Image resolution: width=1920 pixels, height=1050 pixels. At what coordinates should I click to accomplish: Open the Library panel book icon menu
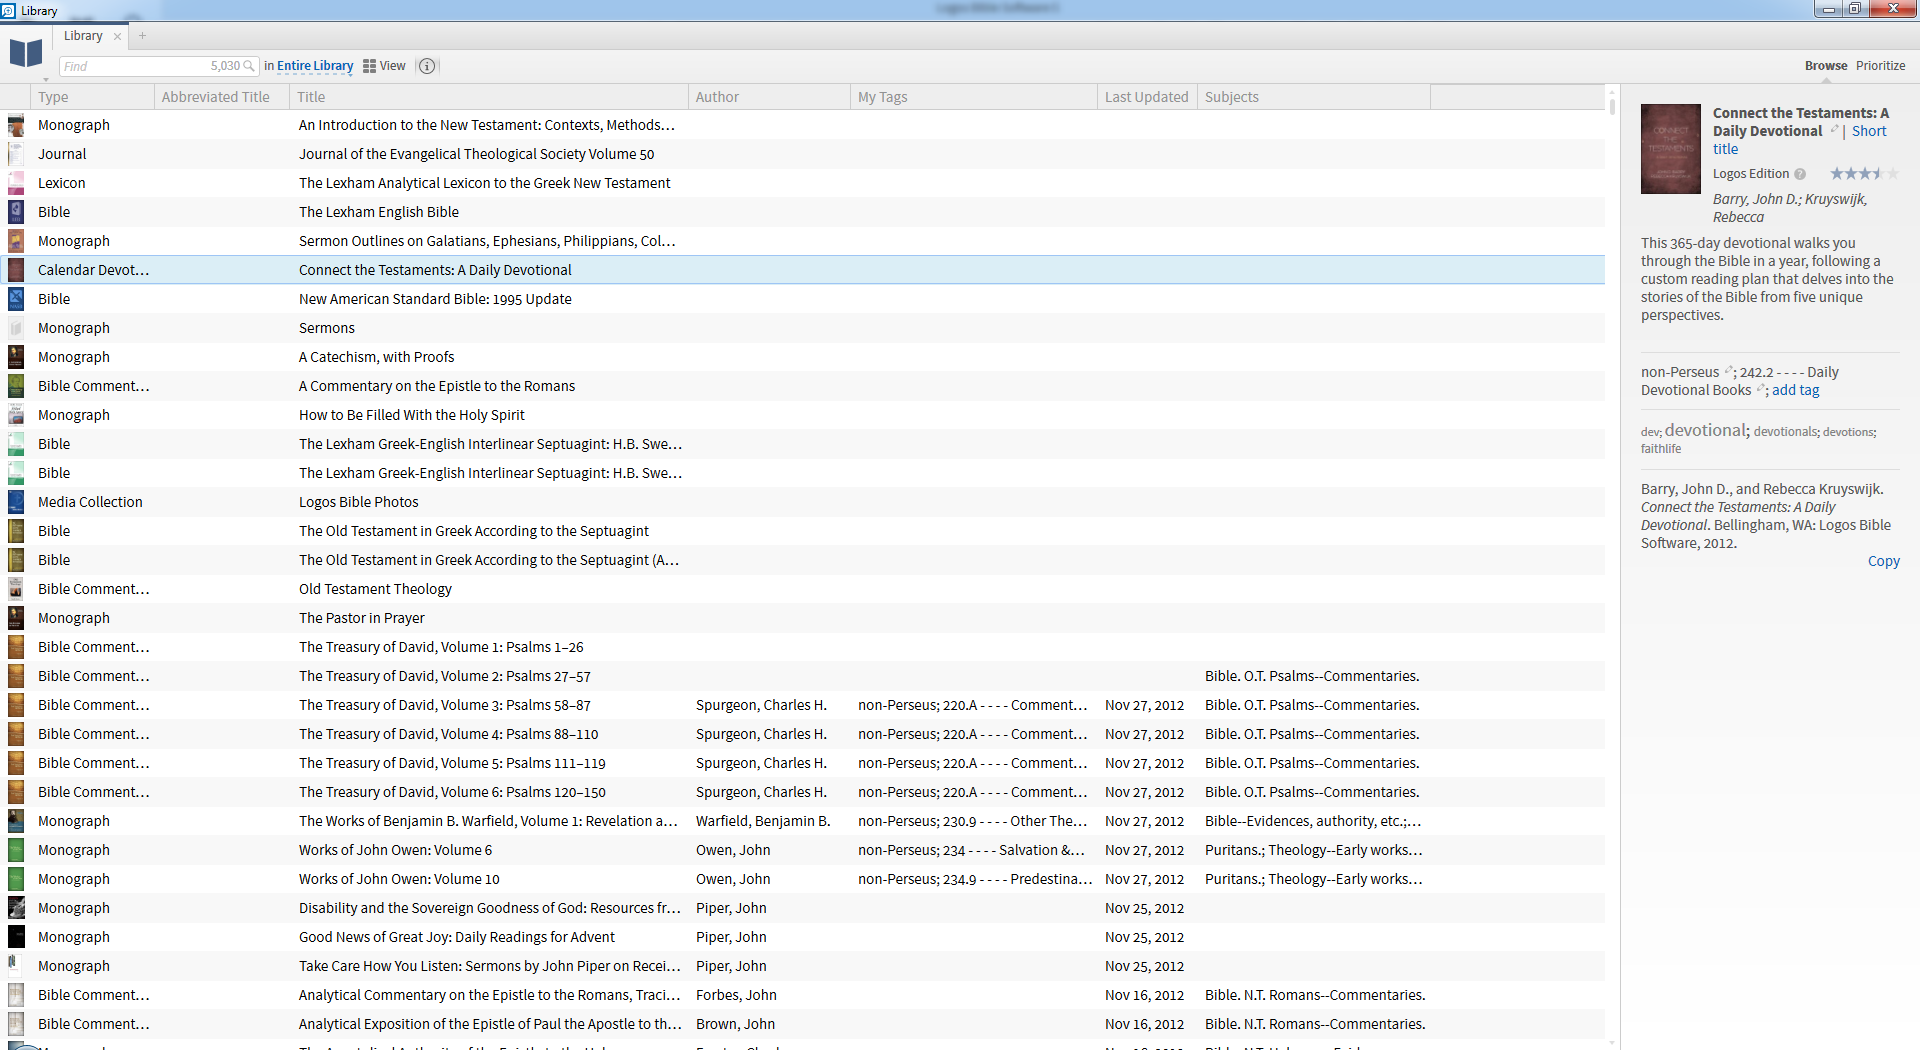(x=26, y=54)
